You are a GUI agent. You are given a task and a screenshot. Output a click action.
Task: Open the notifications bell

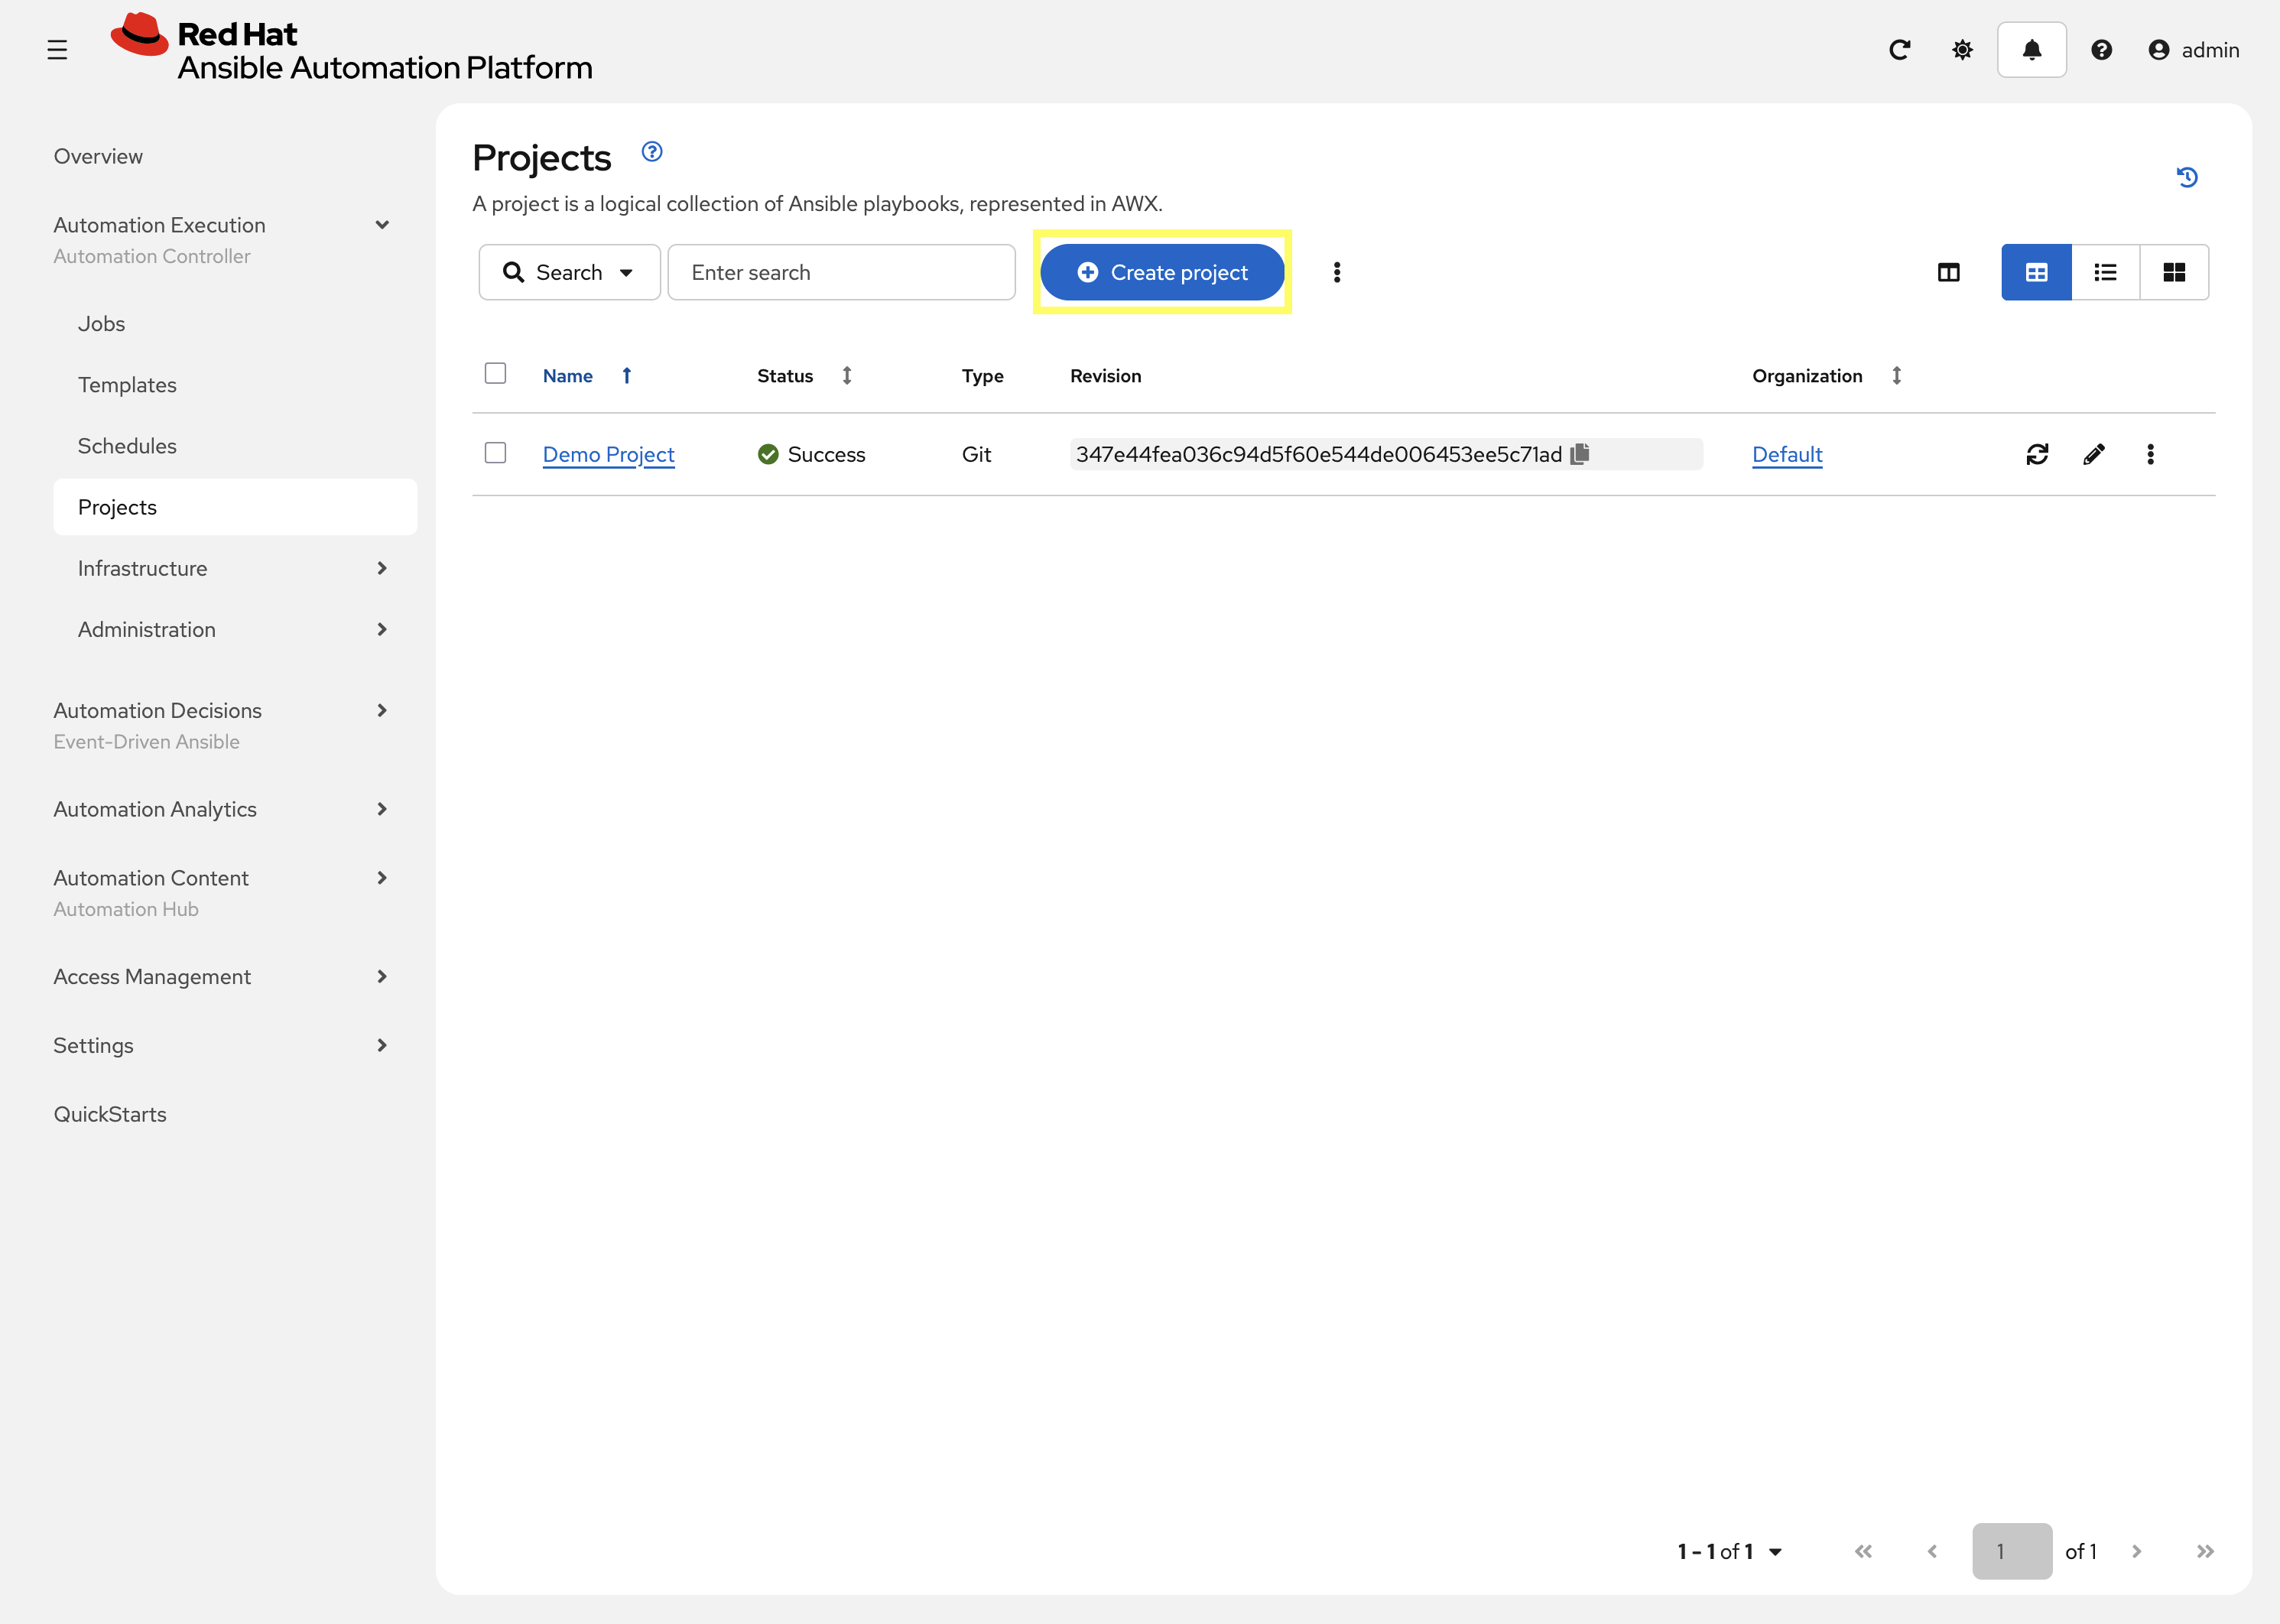tap(2031, 50)
